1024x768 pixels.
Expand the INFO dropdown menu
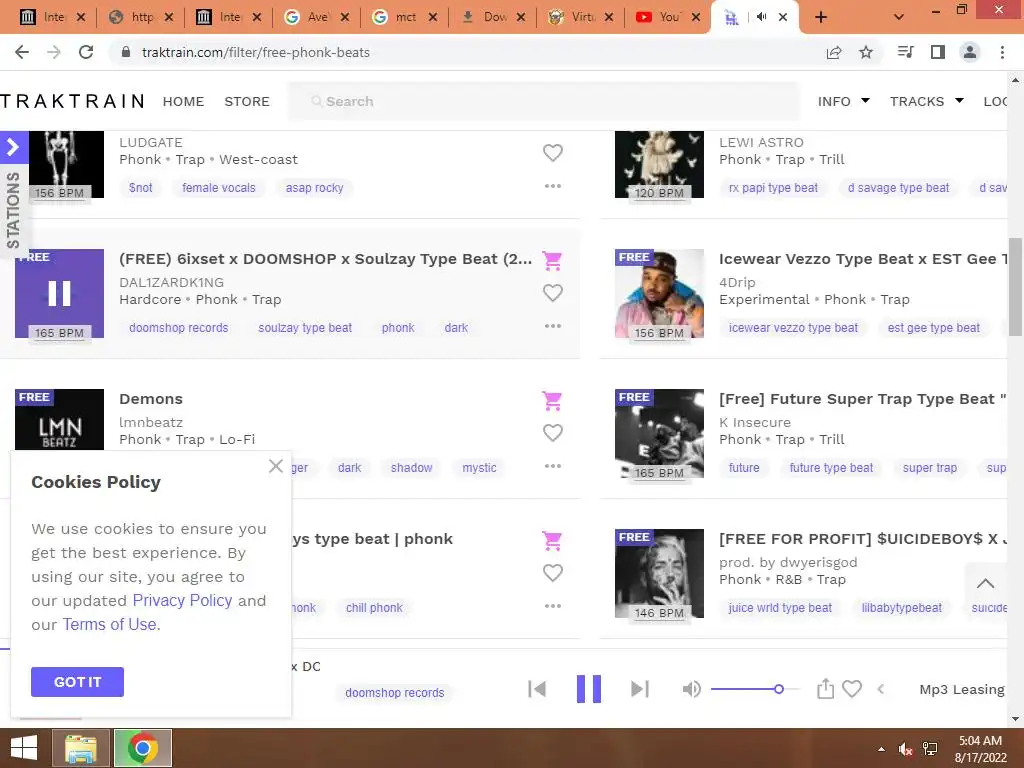[844, 101]
